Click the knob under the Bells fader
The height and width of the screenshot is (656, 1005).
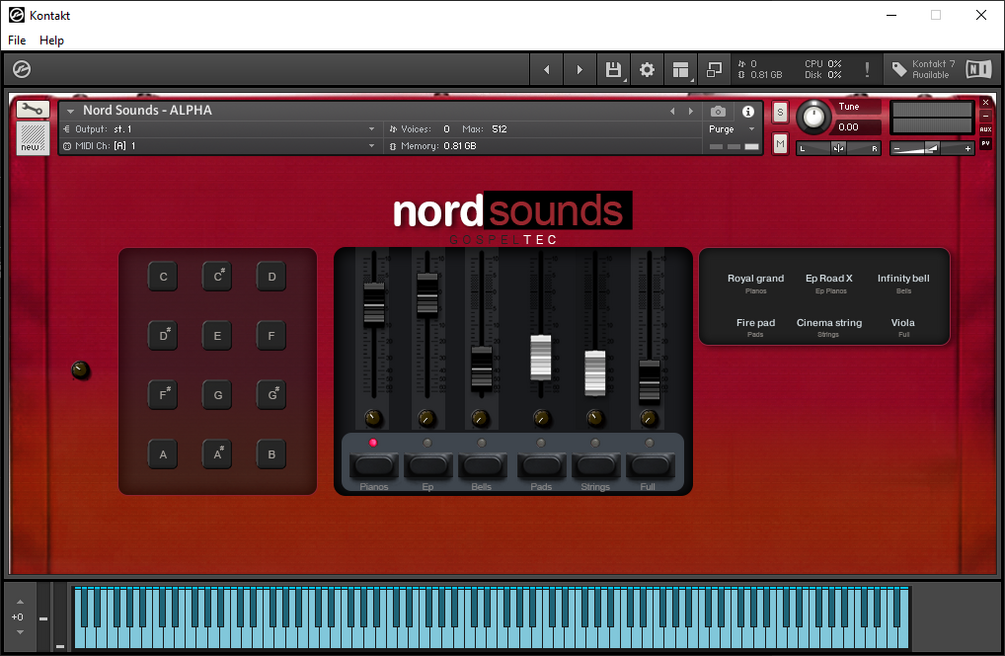(x=480, y=419)
